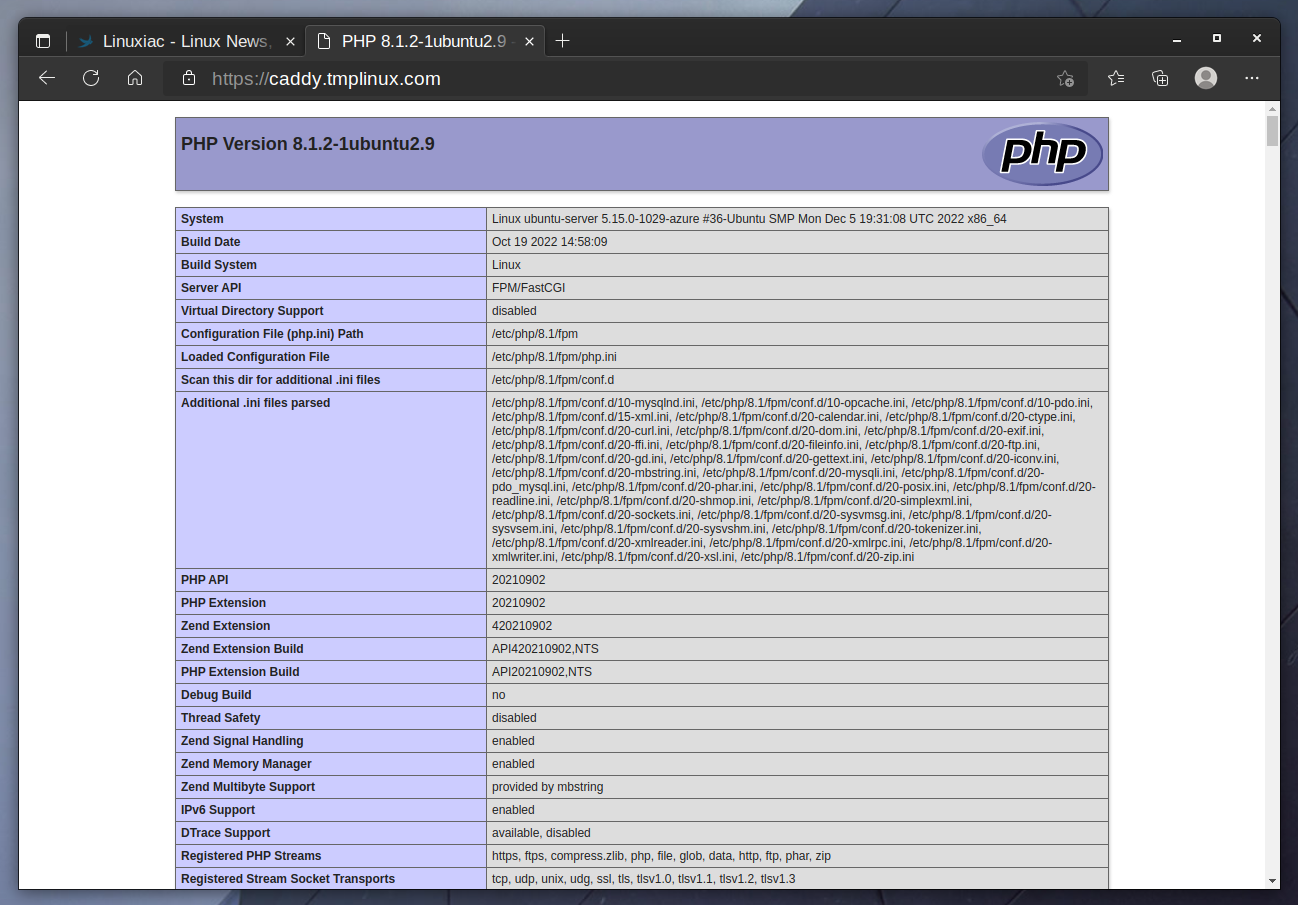Image resolution: width=1298 pixels, height=905 pixels.
Task: Click the Virtual Directory Support label
Action: coord(252,311)
